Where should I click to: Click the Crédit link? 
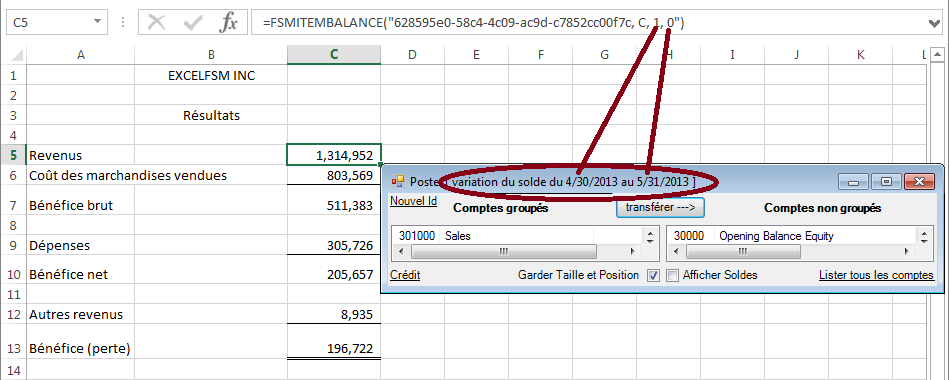405,275
